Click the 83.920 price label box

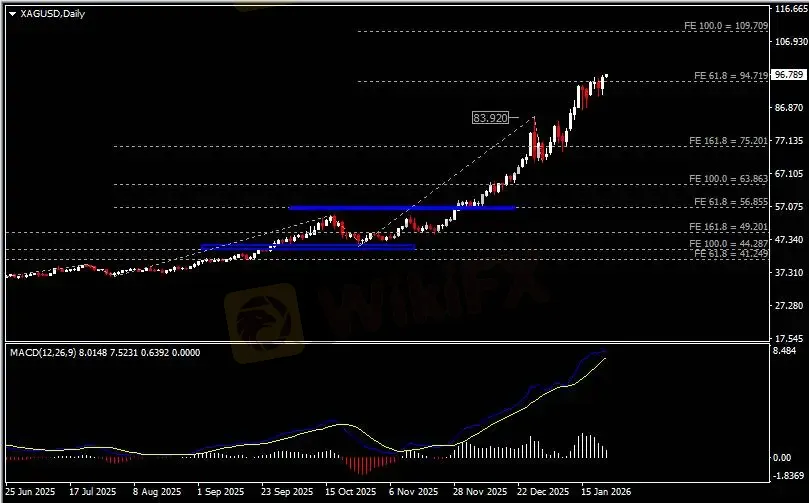click(x=490, y=118)
